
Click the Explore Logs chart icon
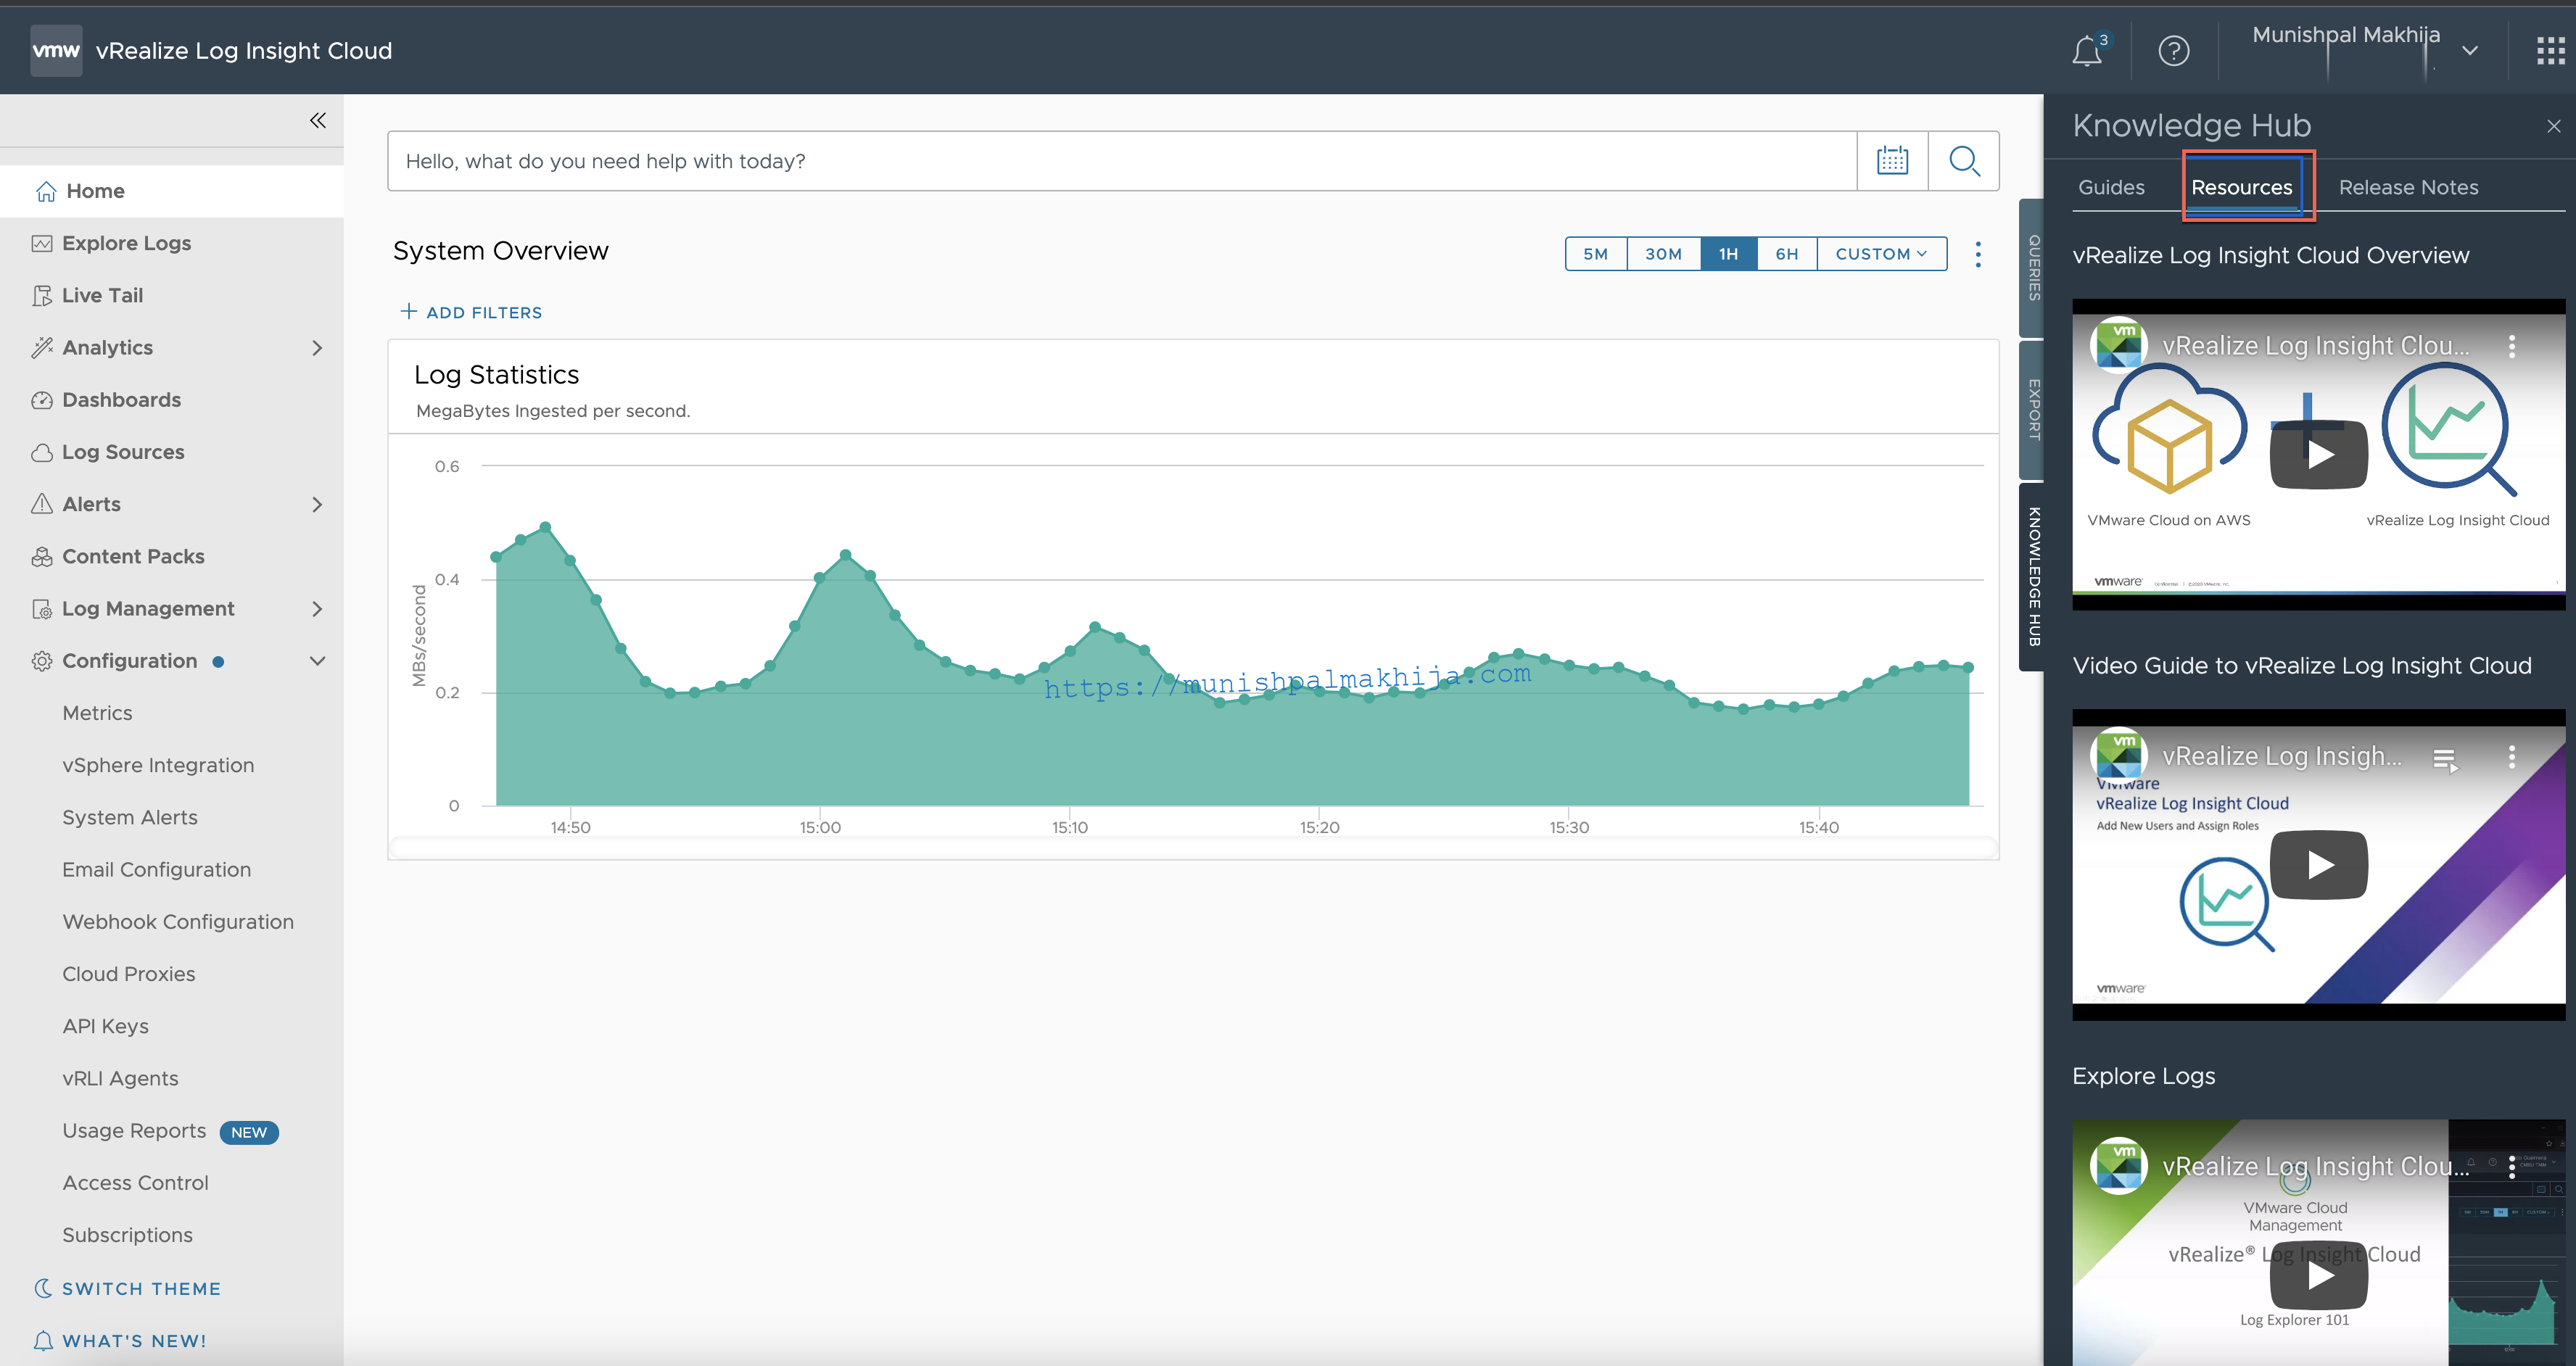pyautogui.click(x=42, y=243)
